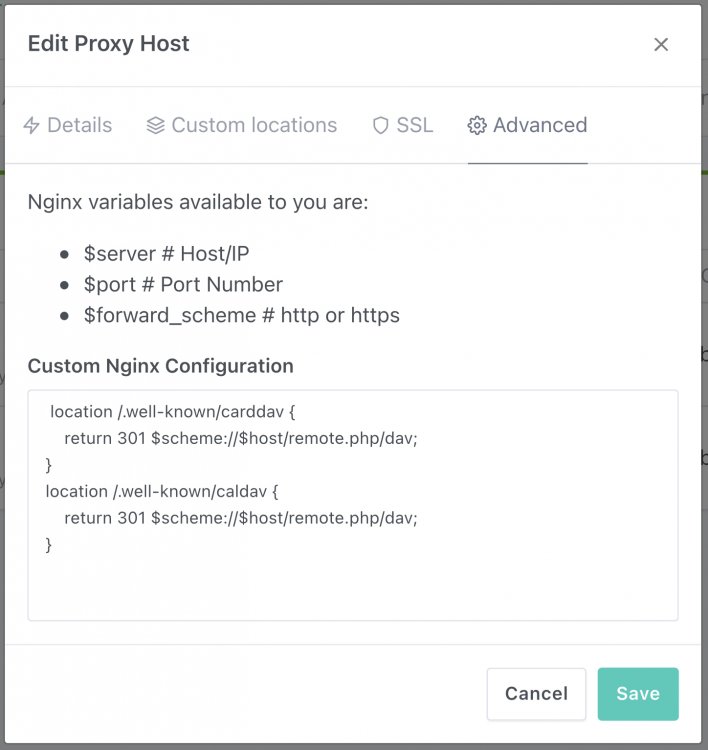Click the stacked layers Custom locations icon
Screen dimensions: 708x750
tap(155, 125)
